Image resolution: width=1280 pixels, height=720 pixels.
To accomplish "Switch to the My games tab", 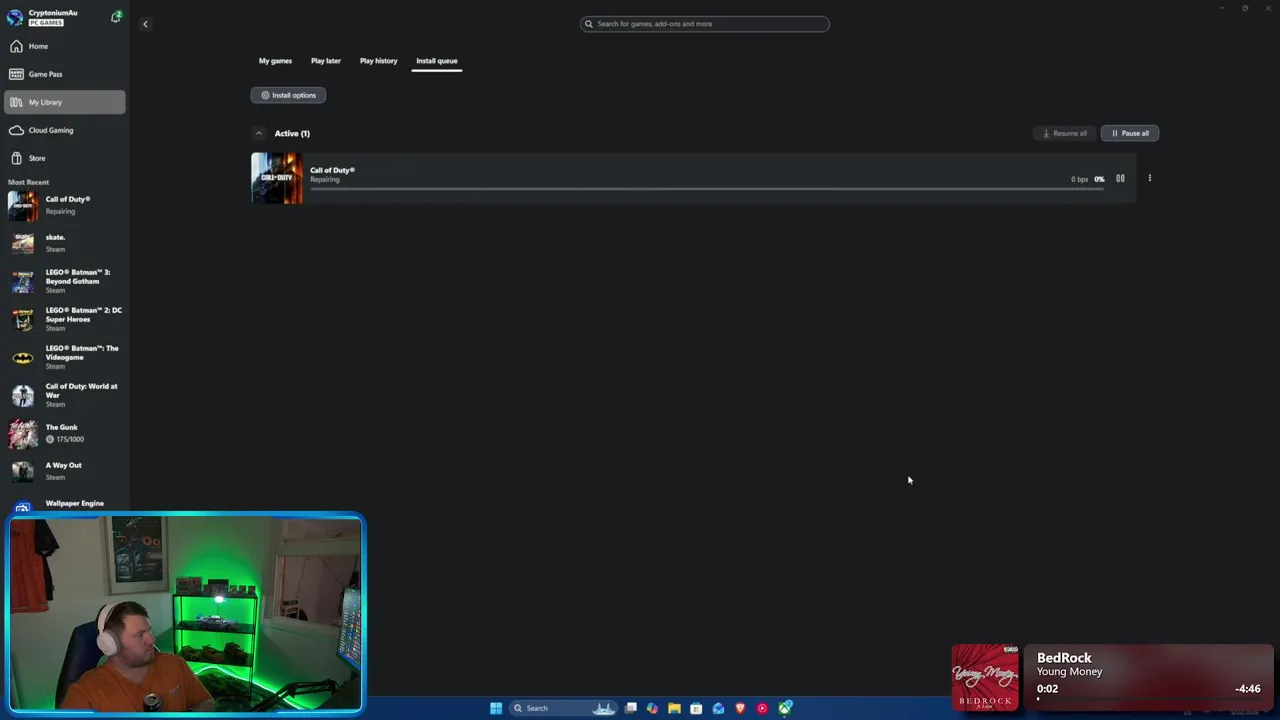I will pos(275,61).
